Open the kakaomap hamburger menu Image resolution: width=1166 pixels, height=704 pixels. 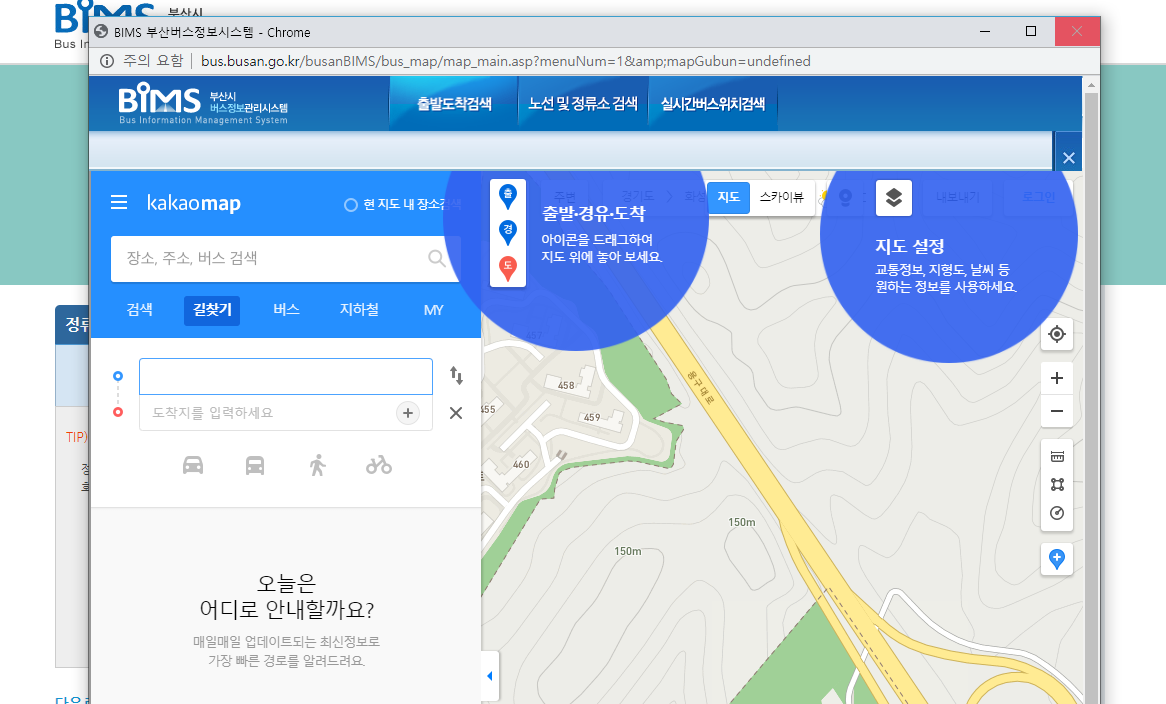click(x=119, y=202)
